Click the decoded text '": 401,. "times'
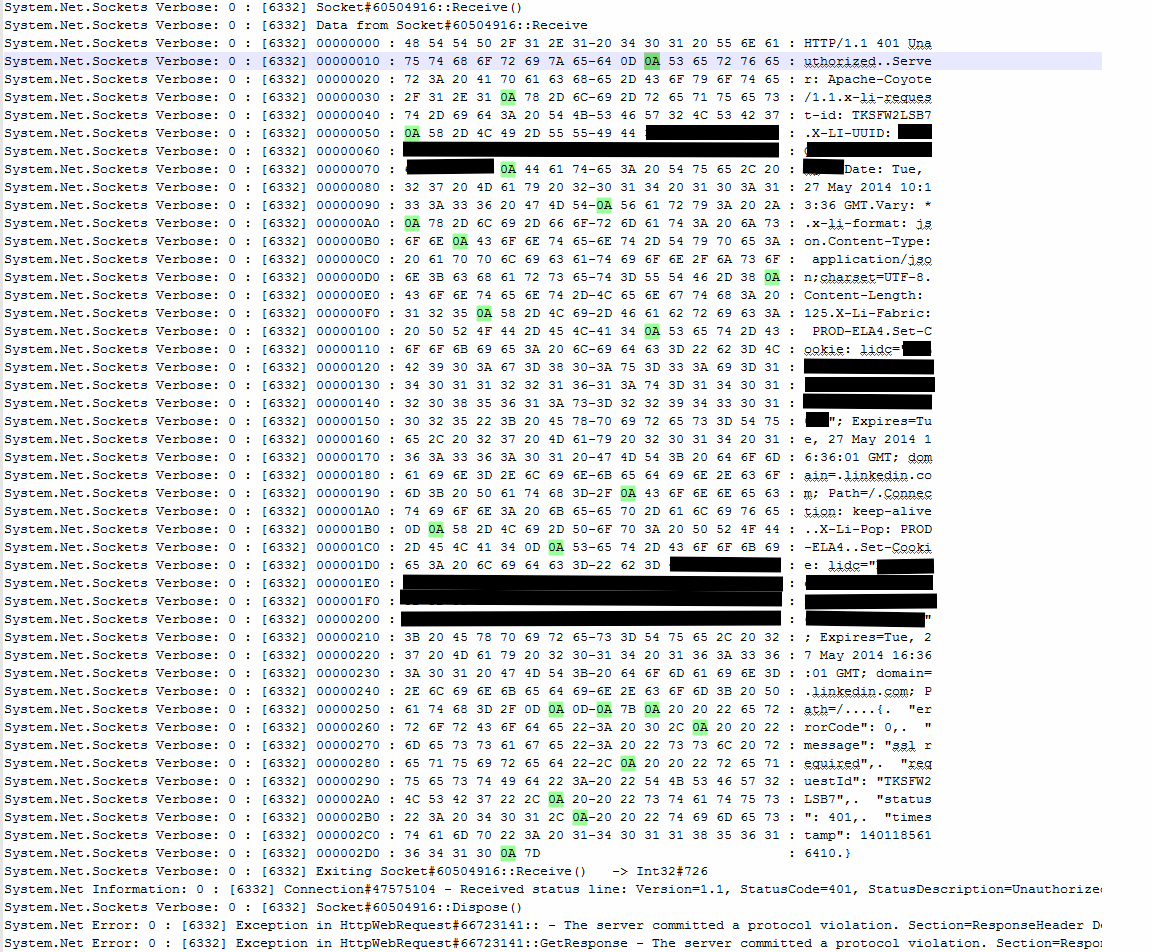The width and height of the screenshot is (1152, 952). tap(867, 817)
